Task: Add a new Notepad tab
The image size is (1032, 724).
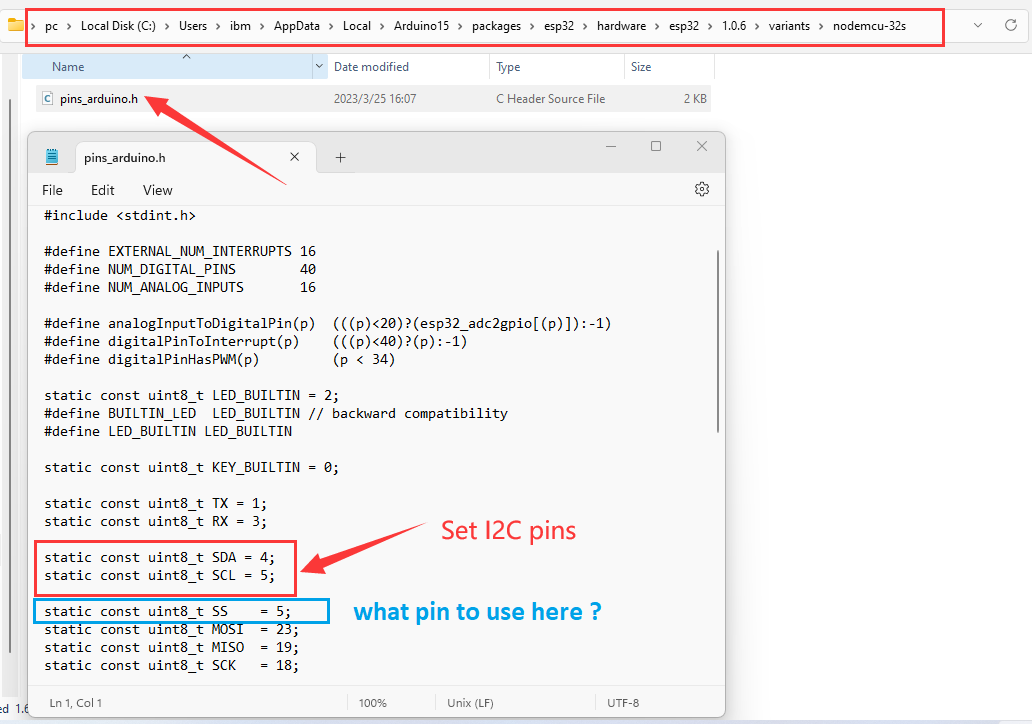Action: coord(340,157)
